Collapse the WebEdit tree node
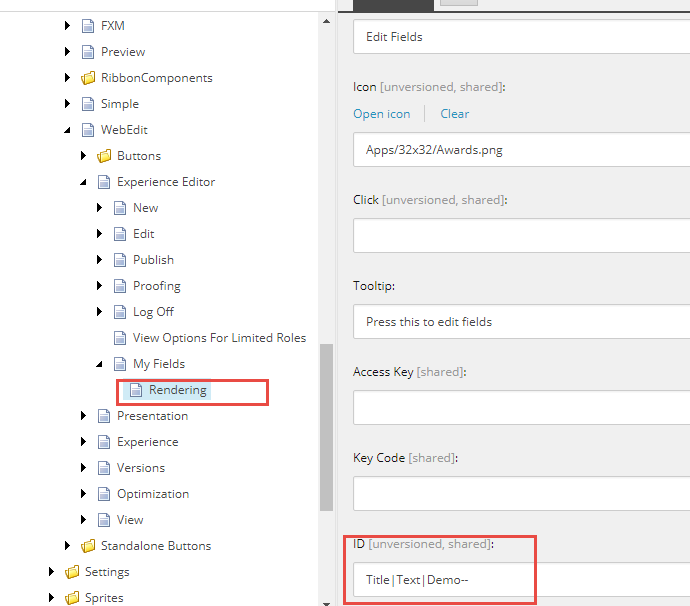690x606 pixels. pos(68,130)
